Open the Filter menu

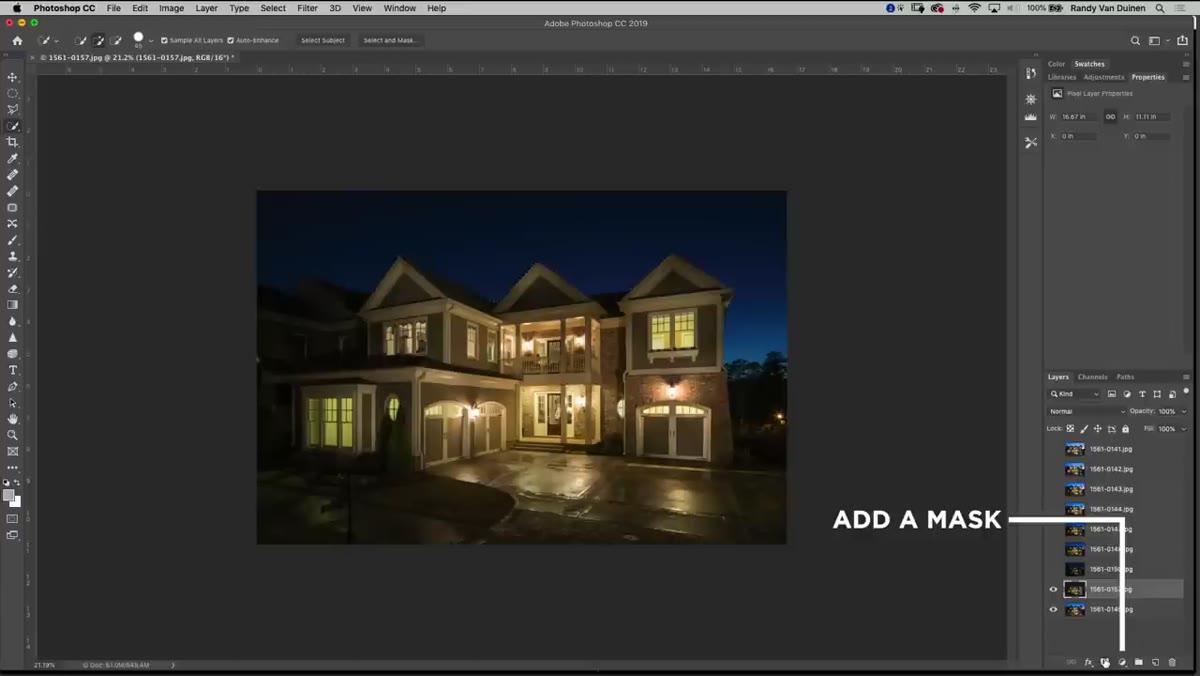tap(307, 8)
